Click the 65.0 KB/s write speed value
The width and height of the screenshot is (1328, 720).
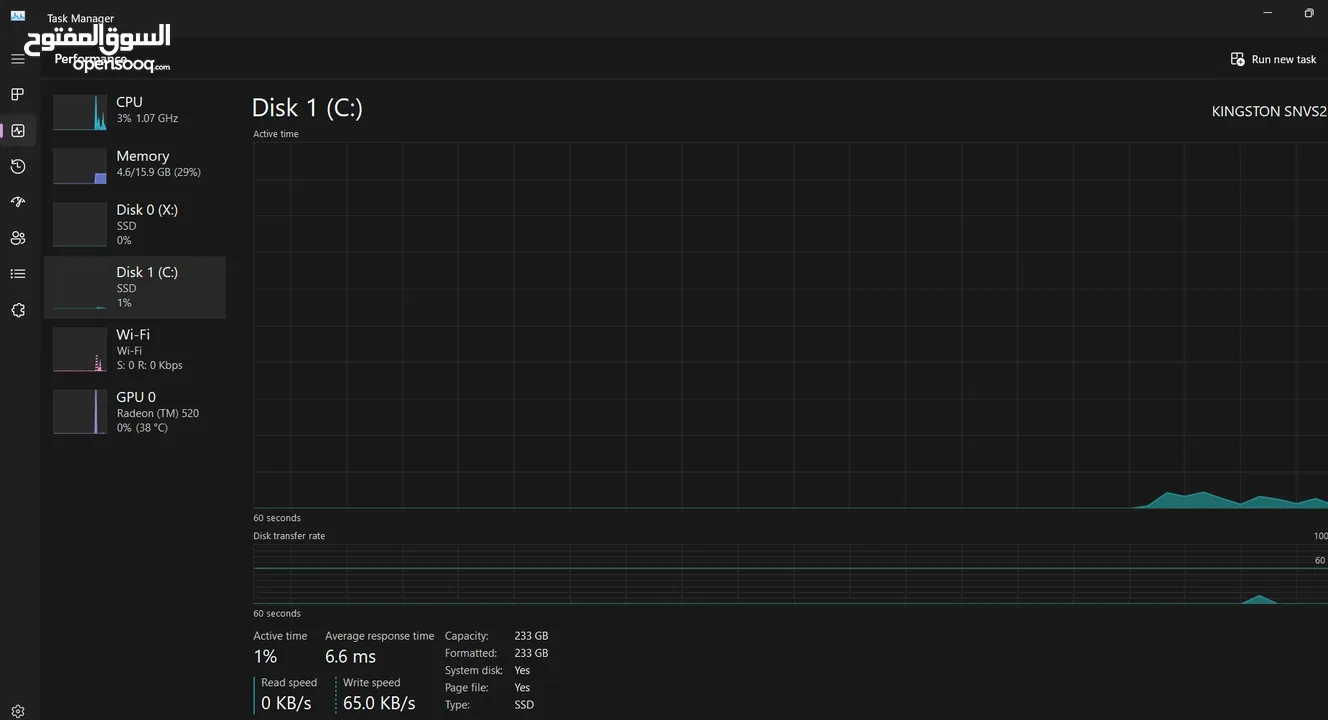click(379, 704)
